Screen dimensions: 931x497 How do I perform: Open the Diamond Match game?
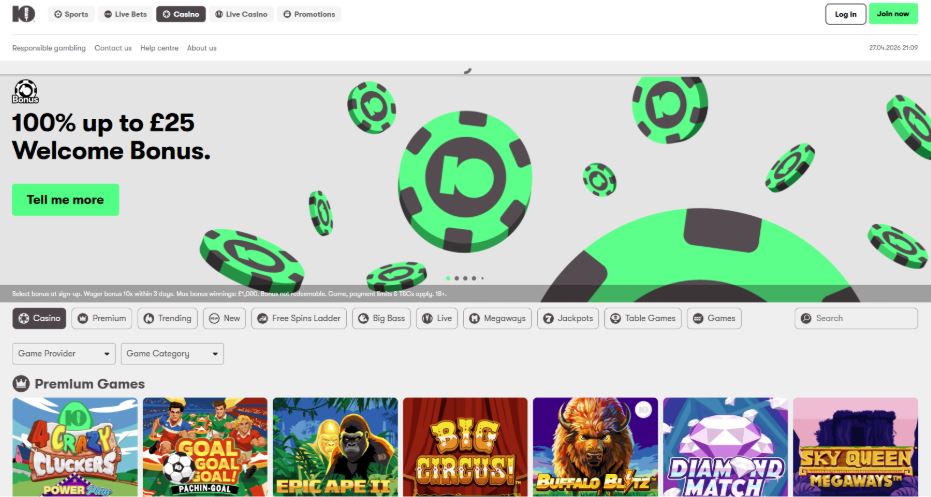[x=726, y=447]
